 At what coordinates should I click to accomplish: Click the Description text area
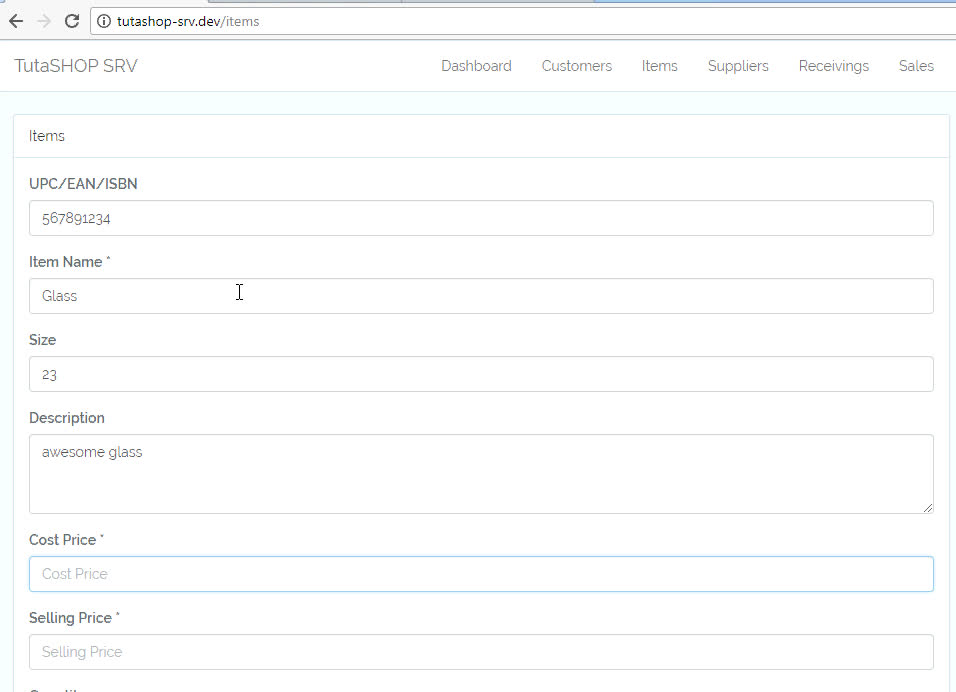(x=481, y=473)
